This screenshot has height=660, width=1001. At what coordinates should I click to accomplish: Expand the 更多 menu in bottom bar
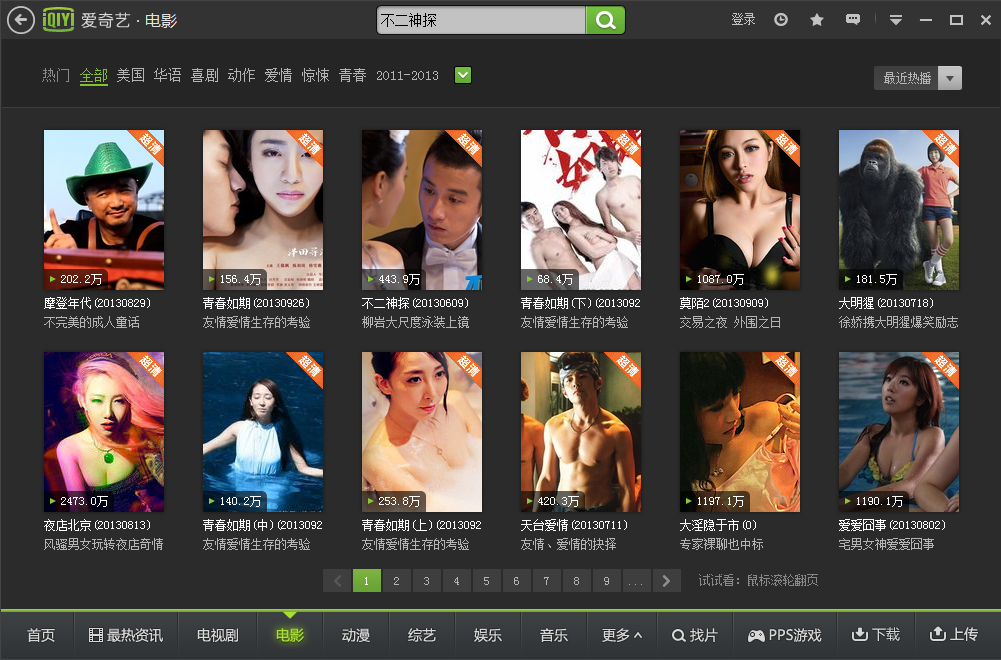(x=621, y=635)
